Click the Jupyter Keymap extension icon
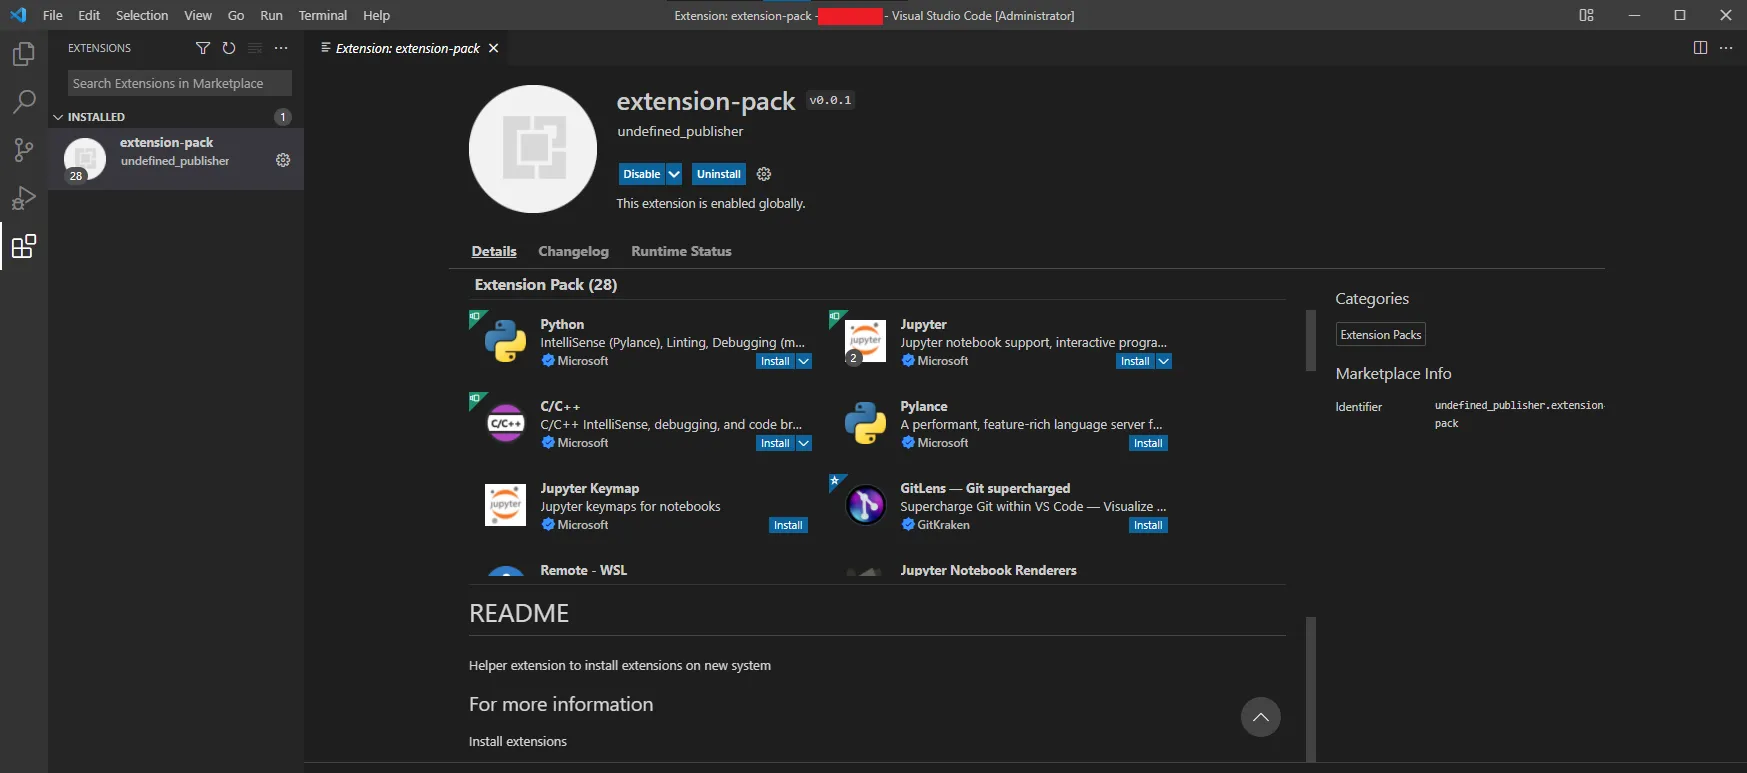Image resolution: width=1747 pixels, height=773 pixels. pyautogui.click(x=505, y=506)
